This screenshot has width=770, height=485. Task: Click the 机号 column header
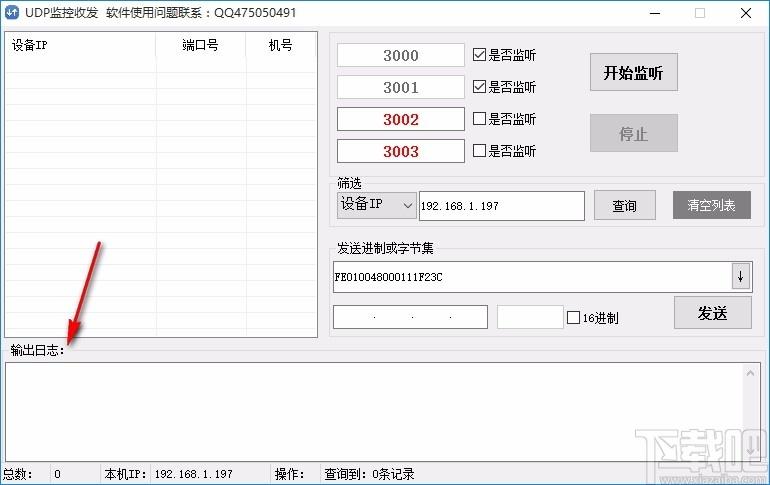point(281,46)
